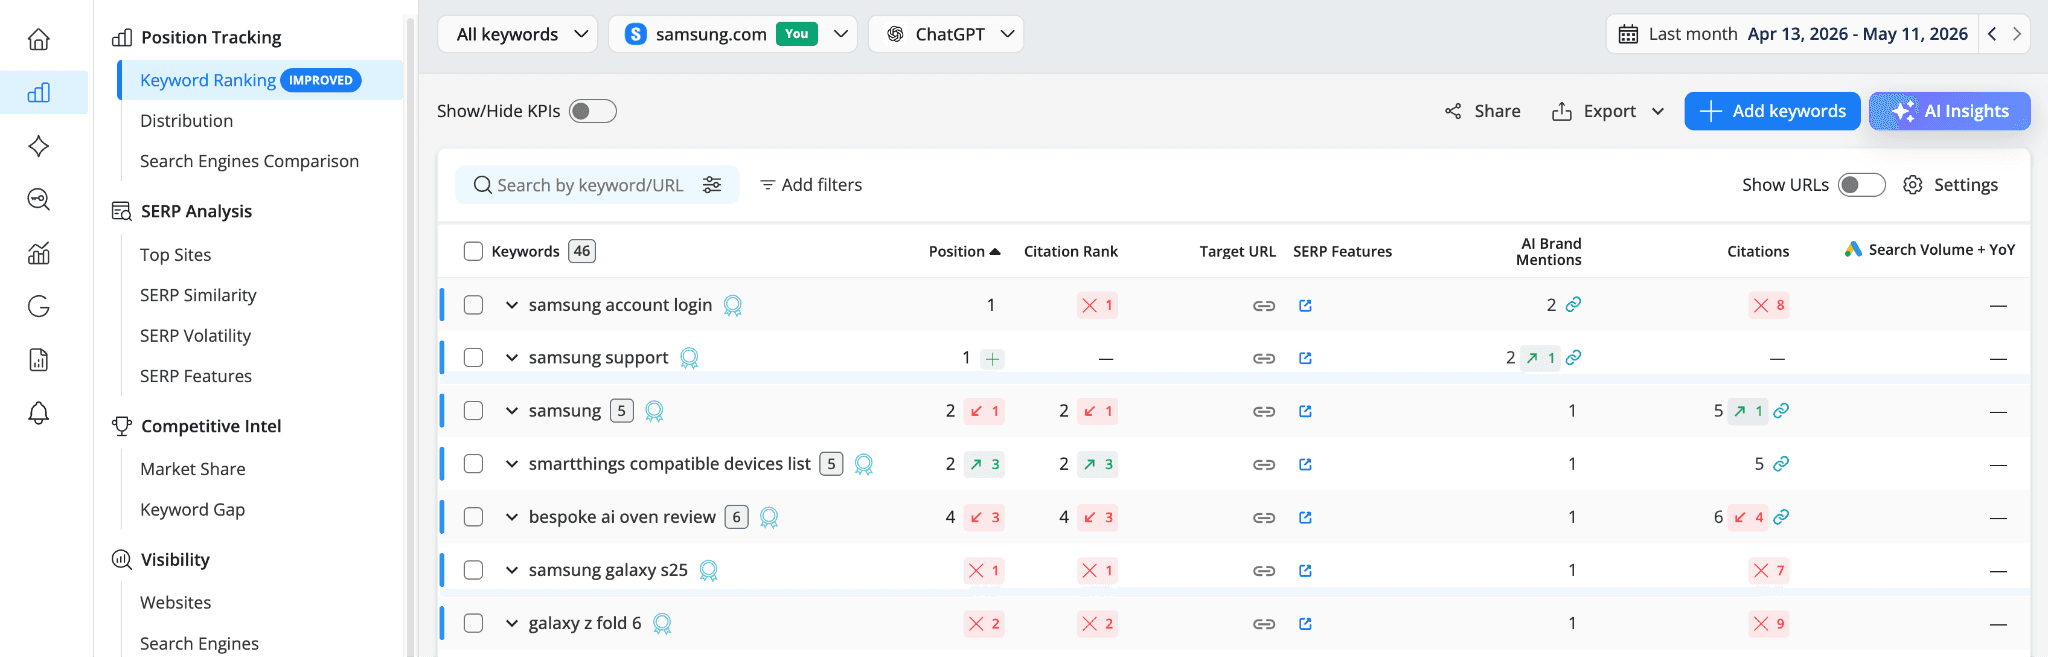
Task: Open Keyword Gap in sidebar
Action: coord(192,510)
